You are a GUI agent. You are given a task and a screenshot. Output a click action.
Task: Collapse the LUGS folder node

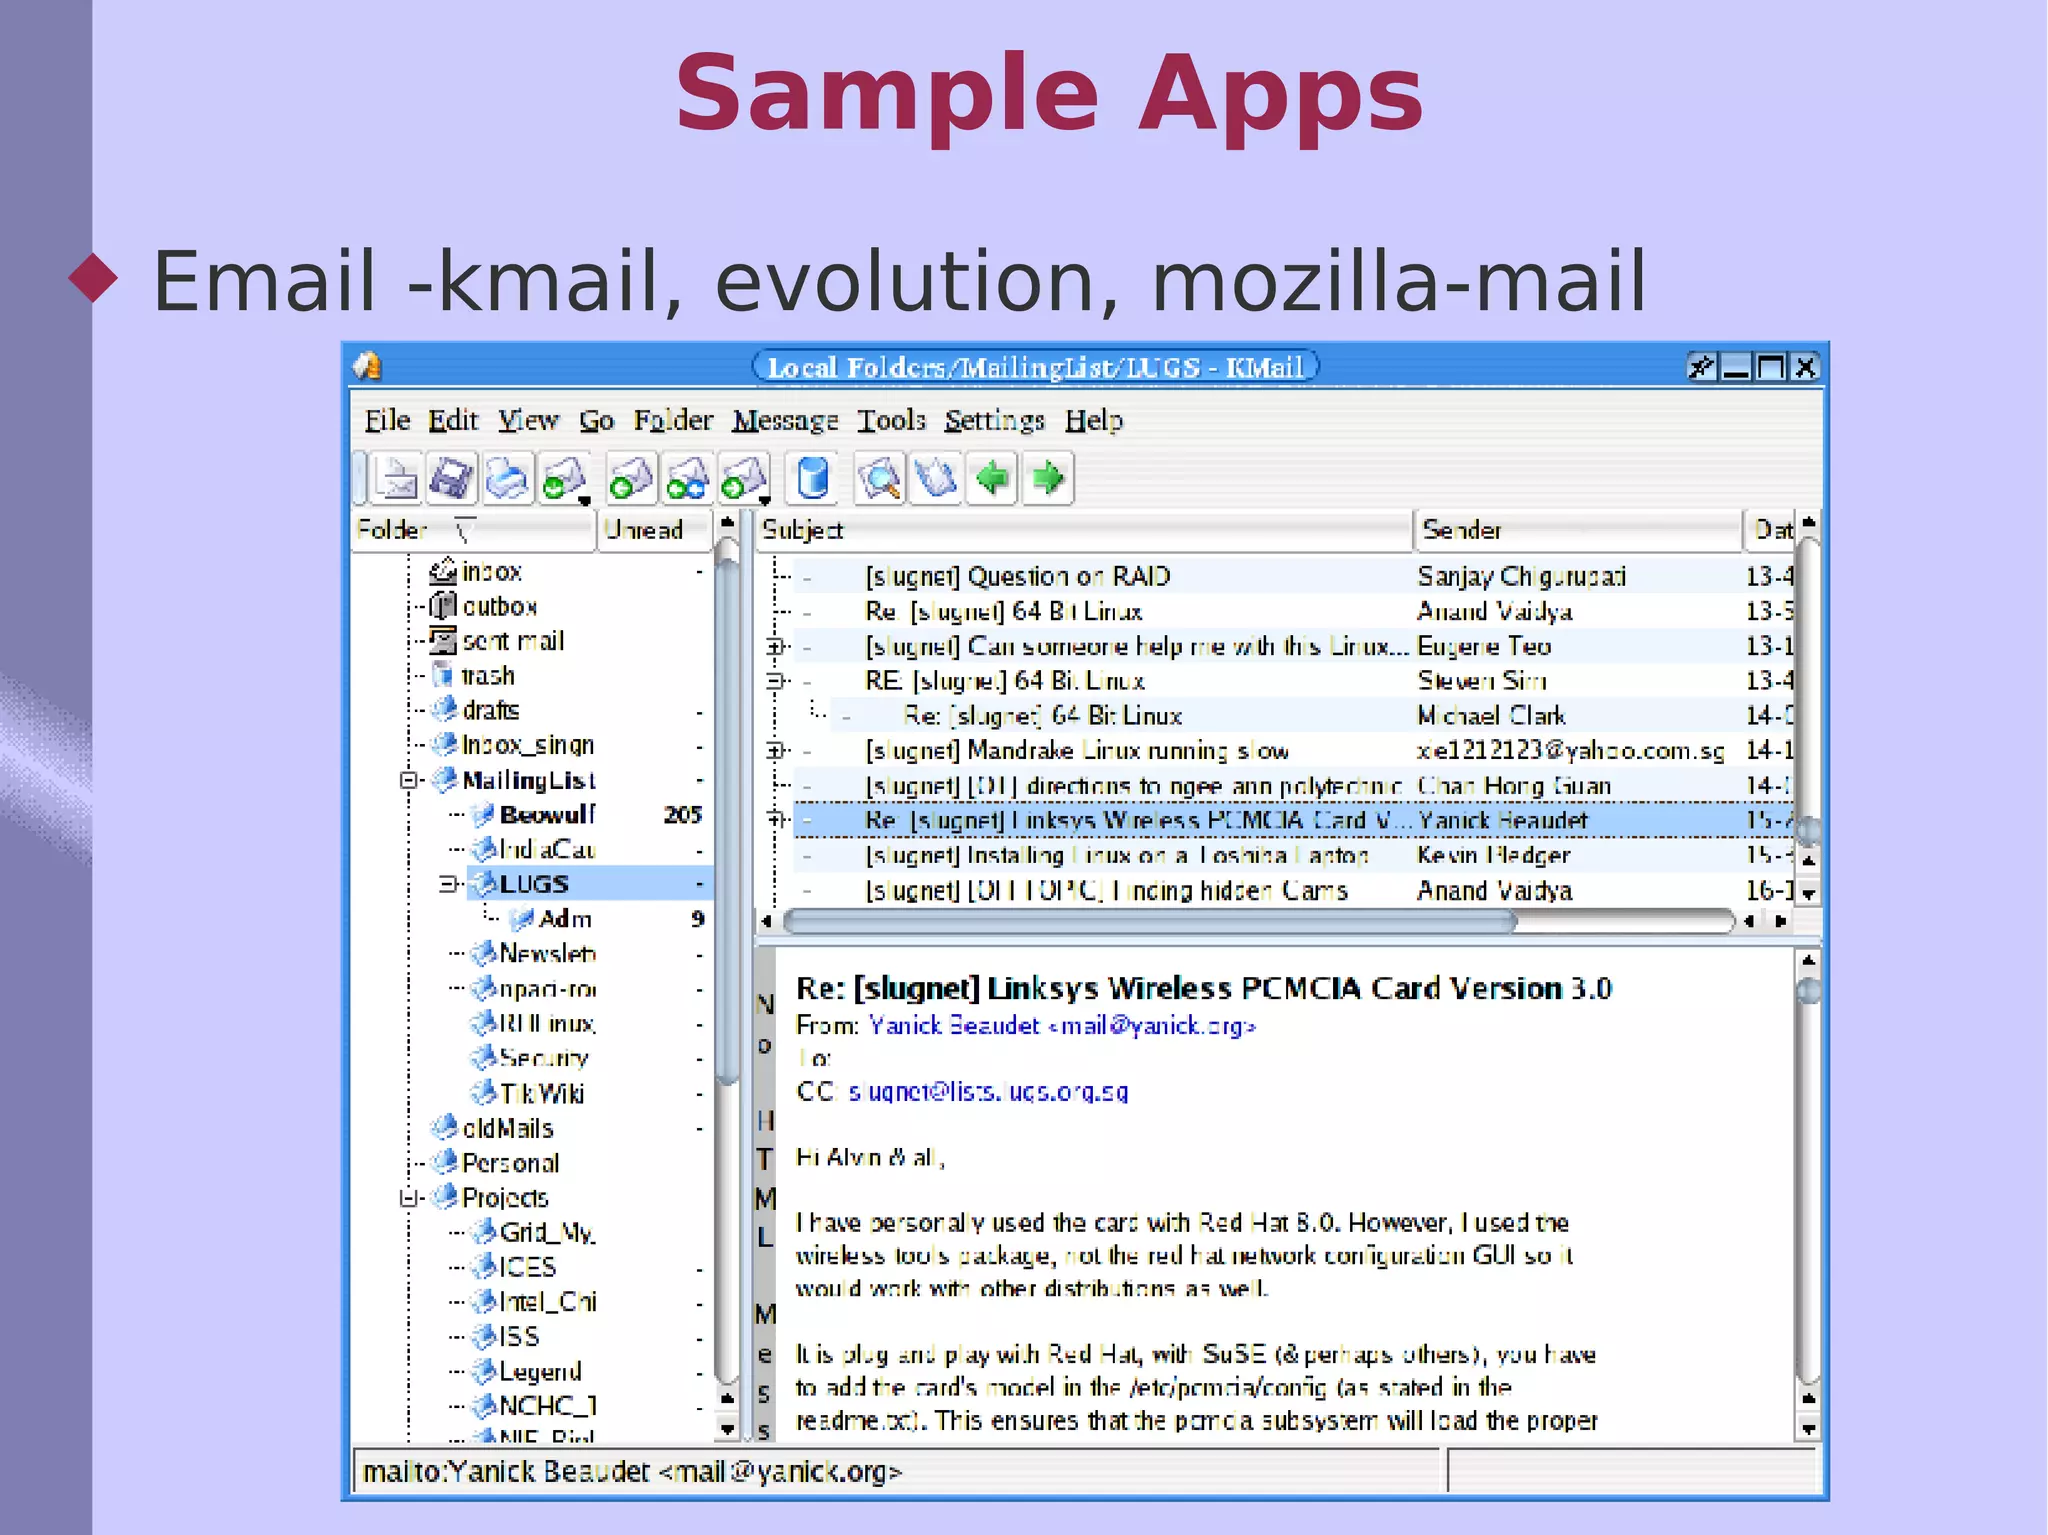449,884
